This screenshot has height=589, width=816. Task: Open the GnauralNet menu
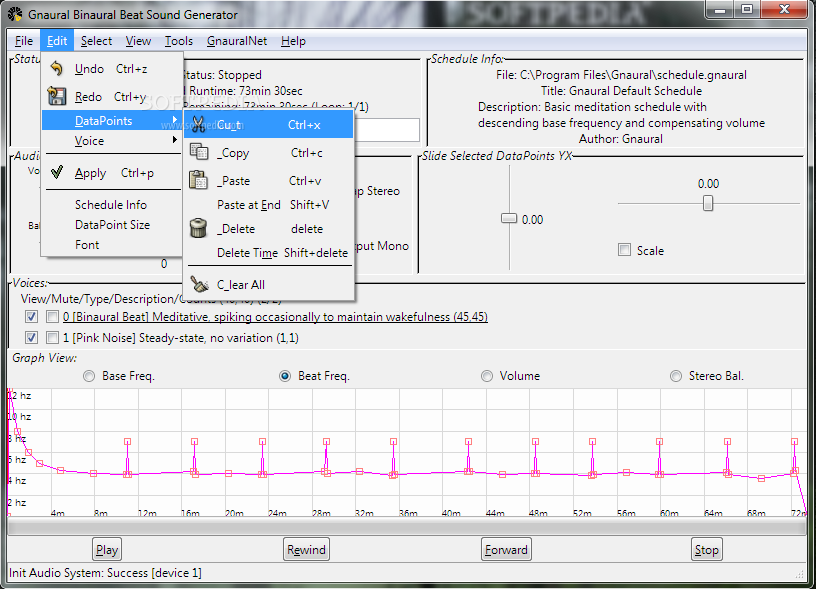(x=237, y=41)
